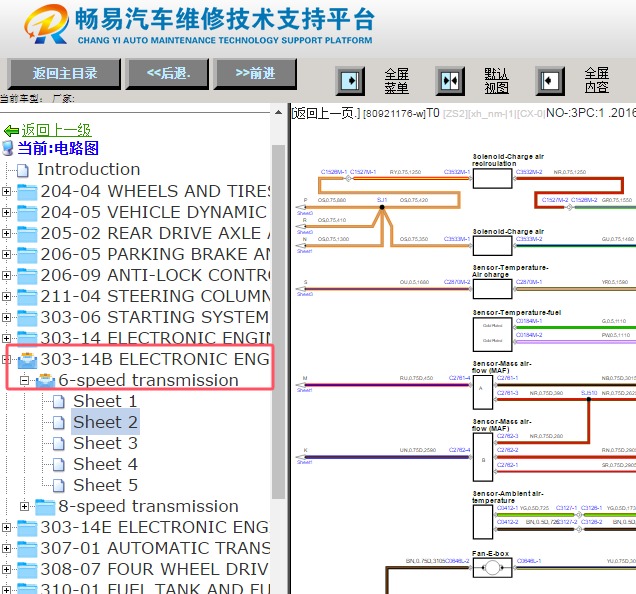
Task: Click the Sheet 3 page icon
Action: point(59,443)
